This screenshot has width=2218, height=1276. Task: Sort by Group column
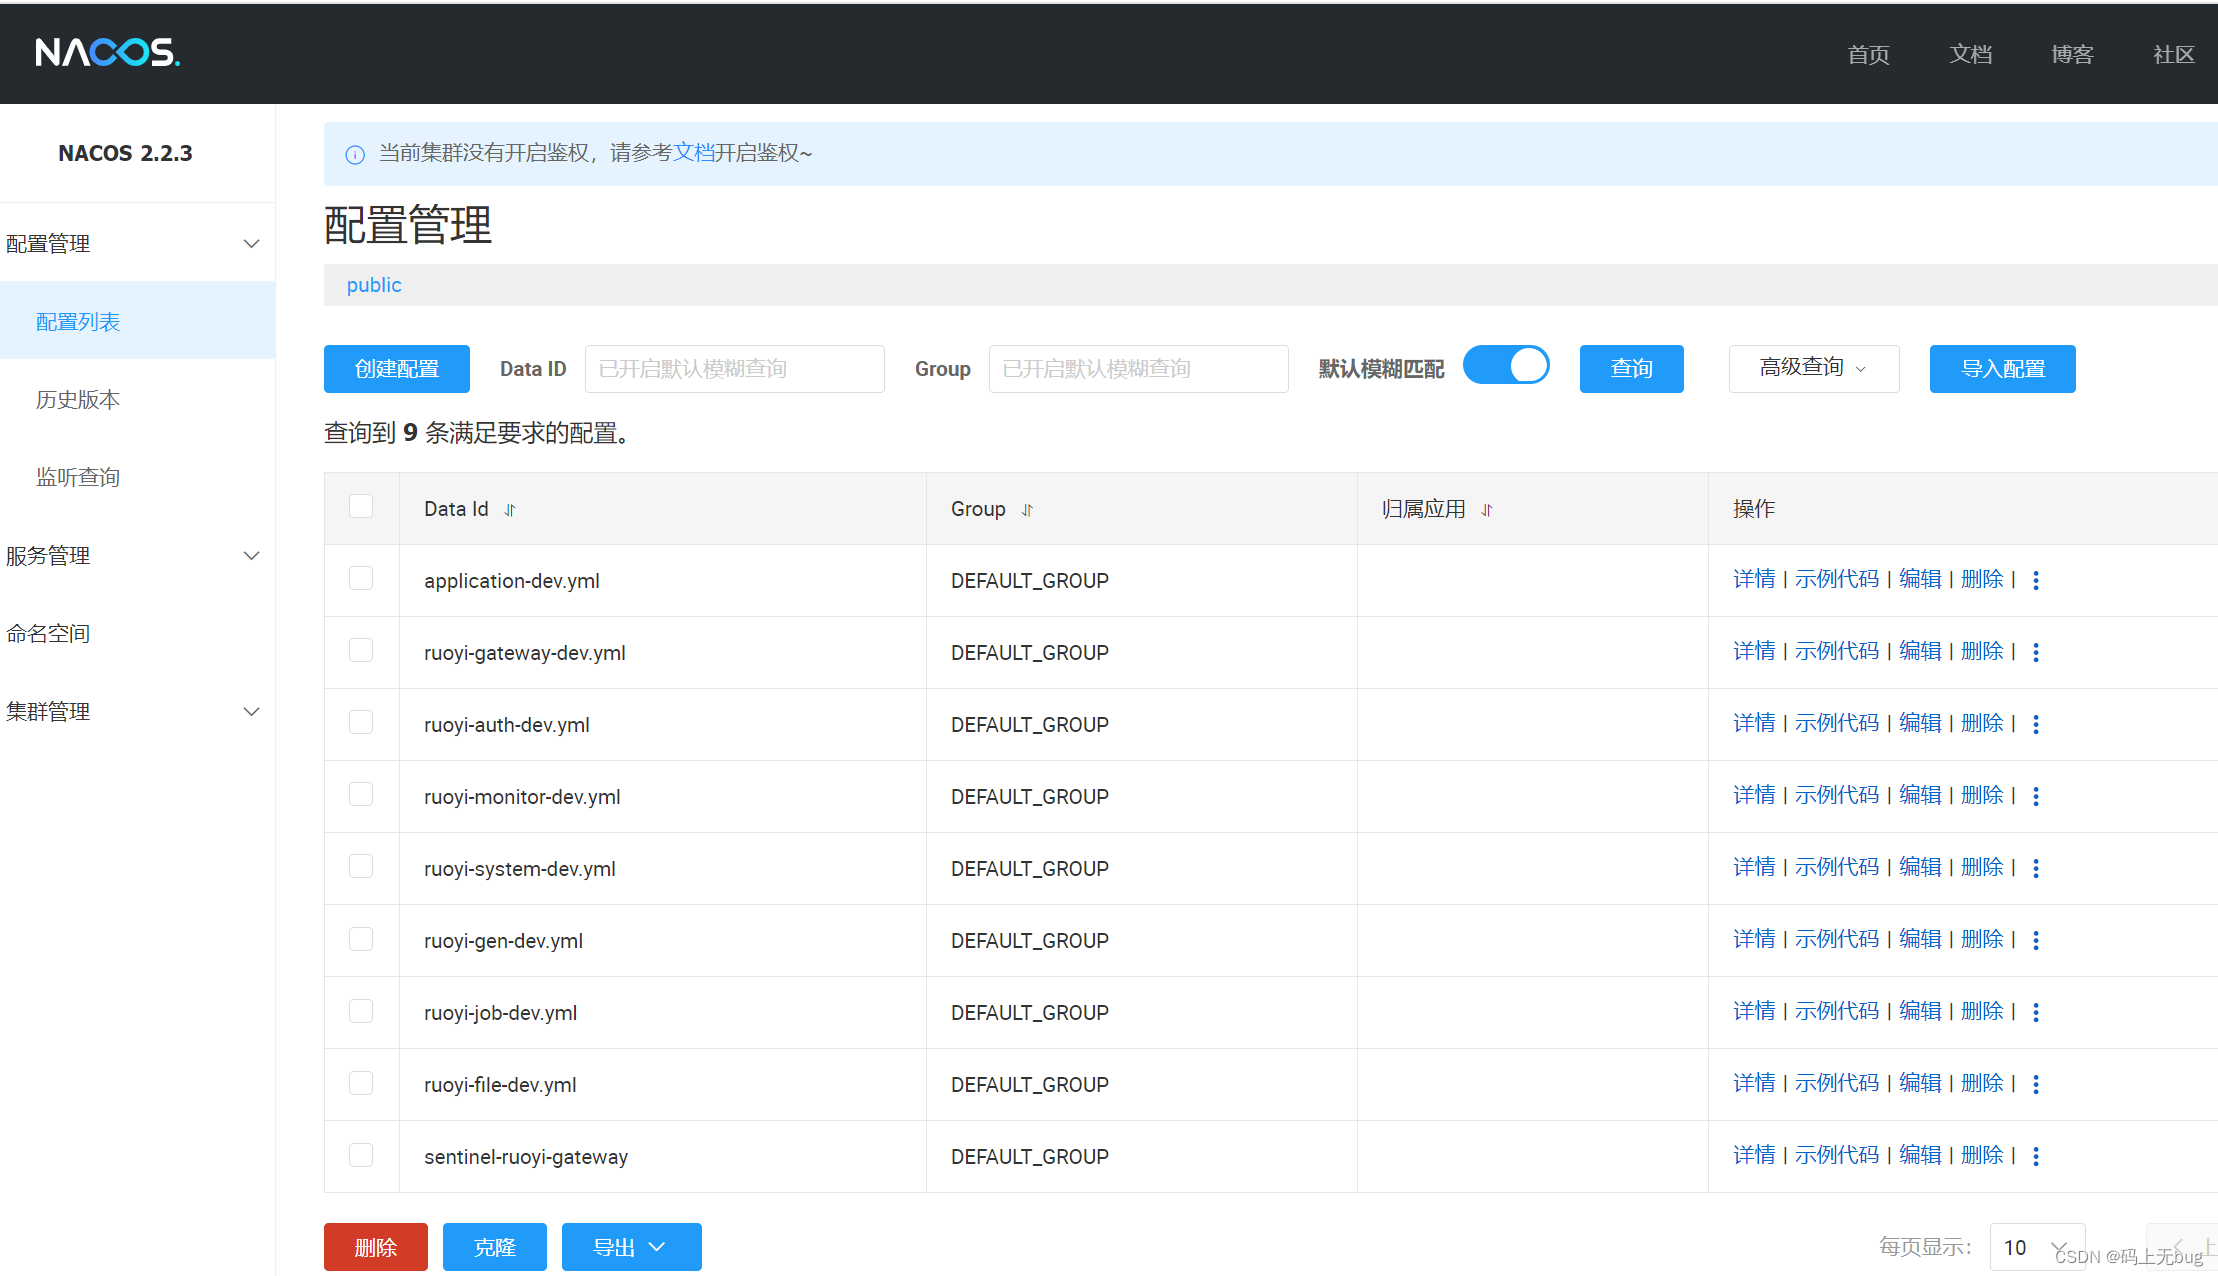(1027, 510)
